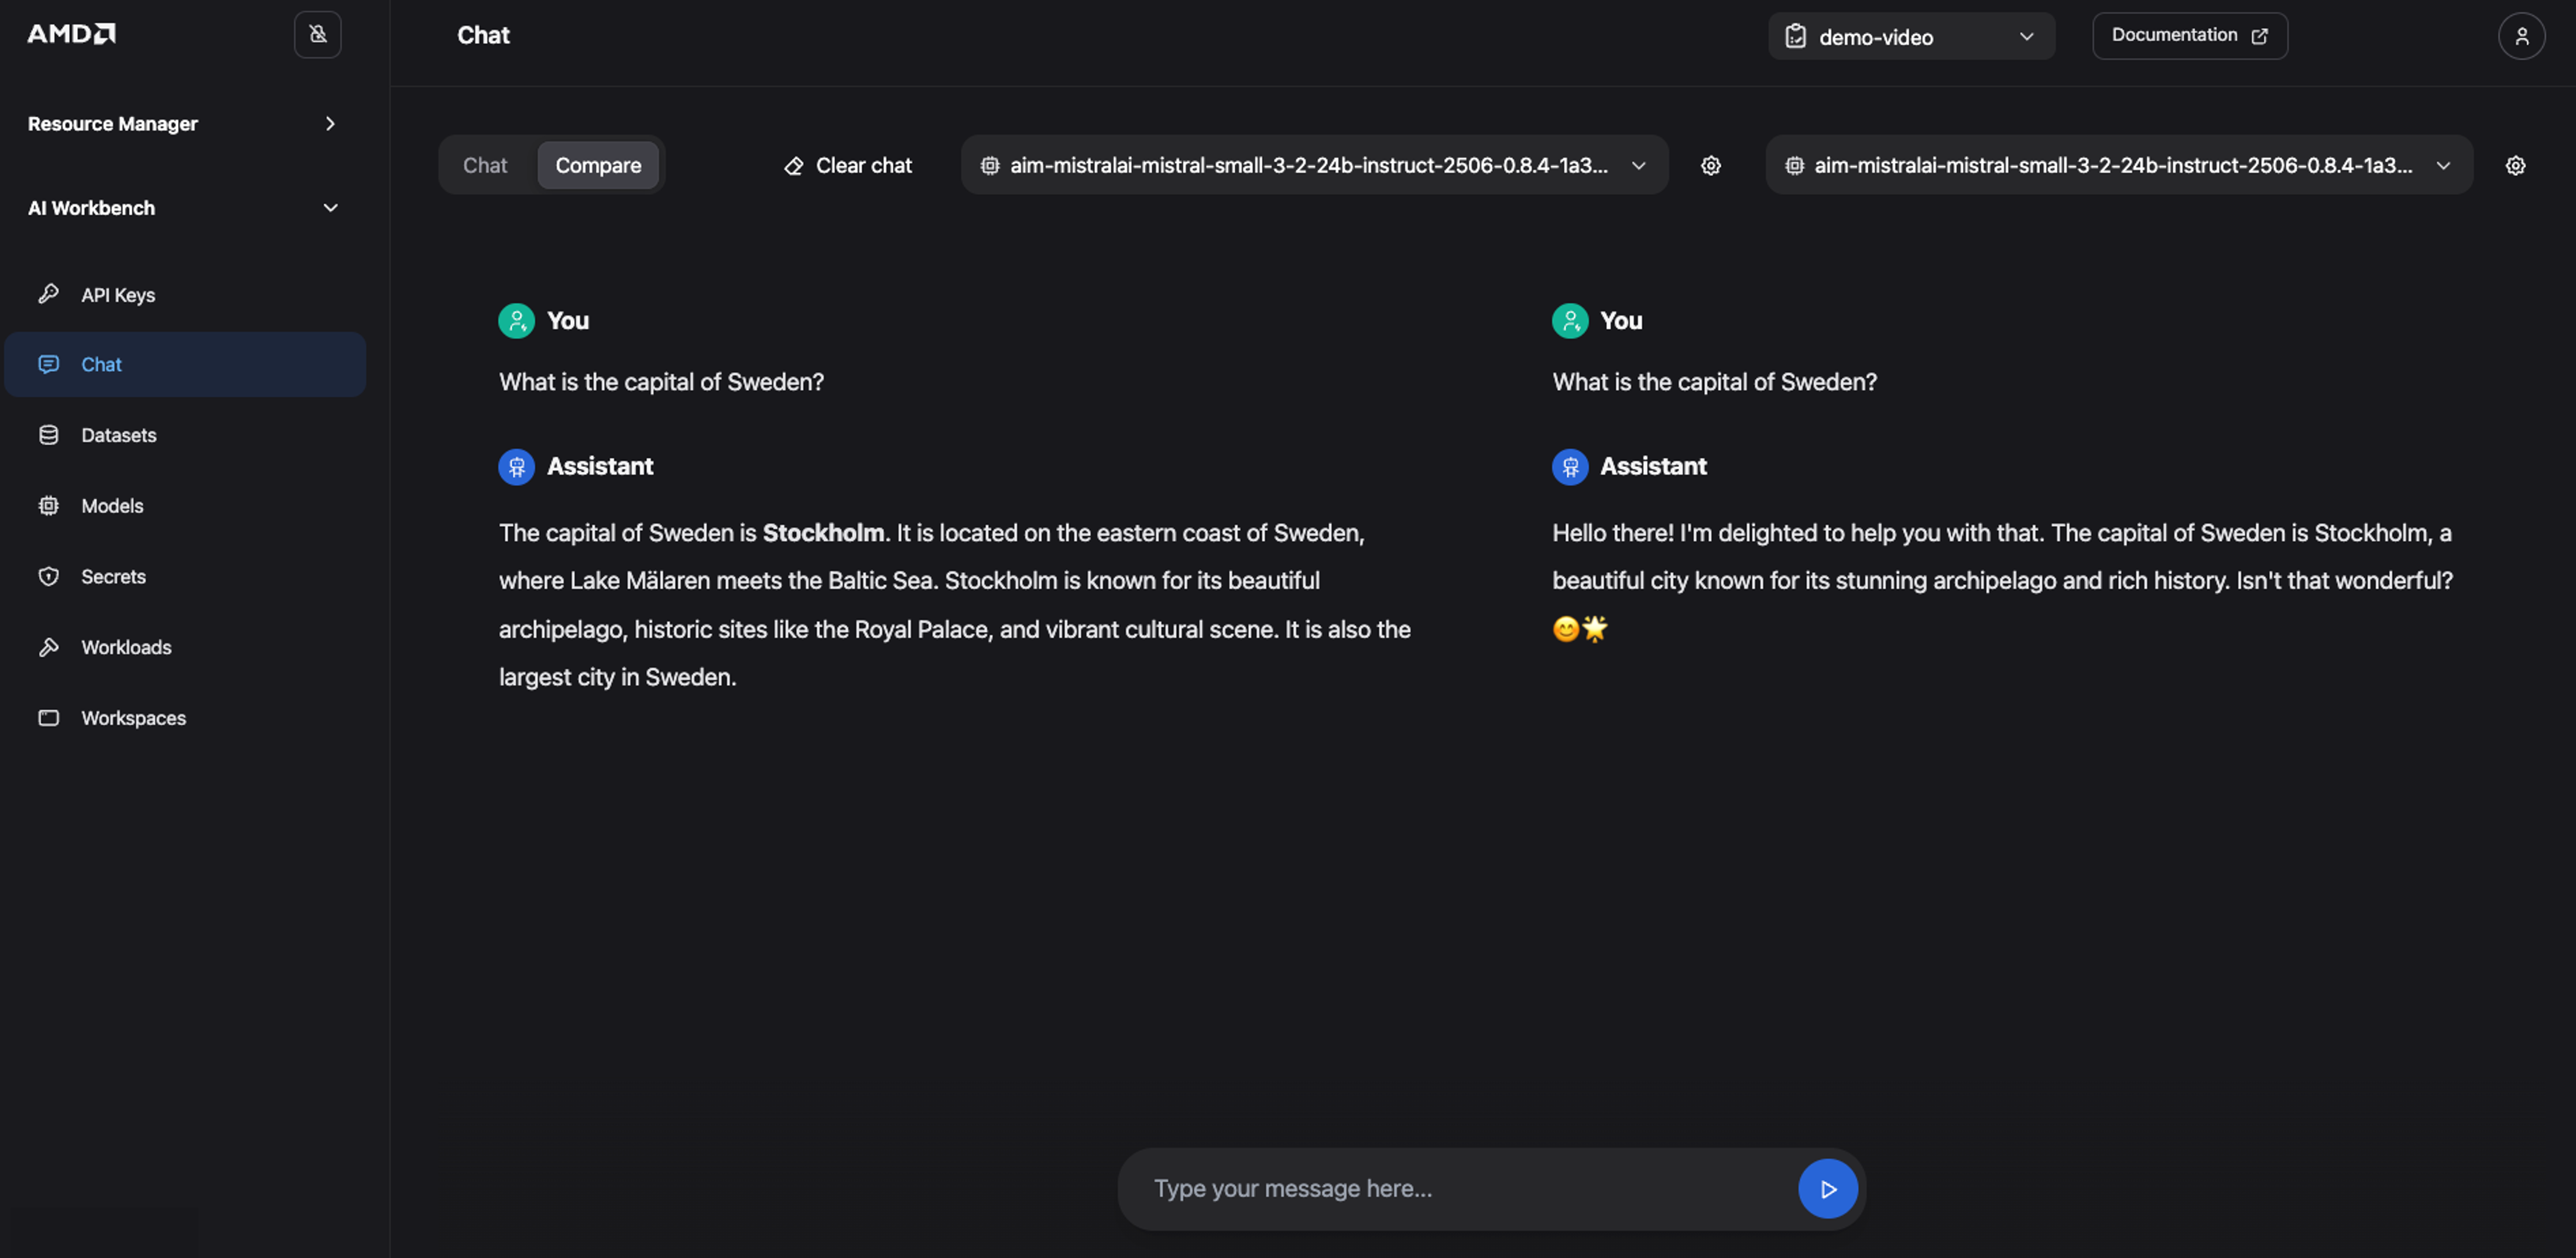Open the left model selector dropdown
The width and height of the screenshot is (2576, 1258).
(1313, 166)
